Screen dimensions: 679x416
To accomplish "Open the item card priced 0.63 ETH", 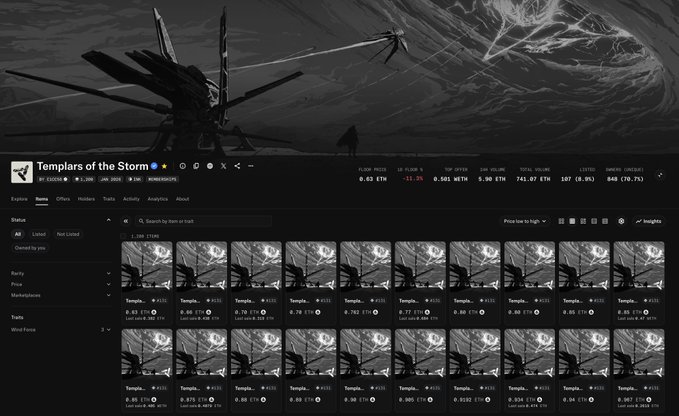I will (x=147, y=283).
